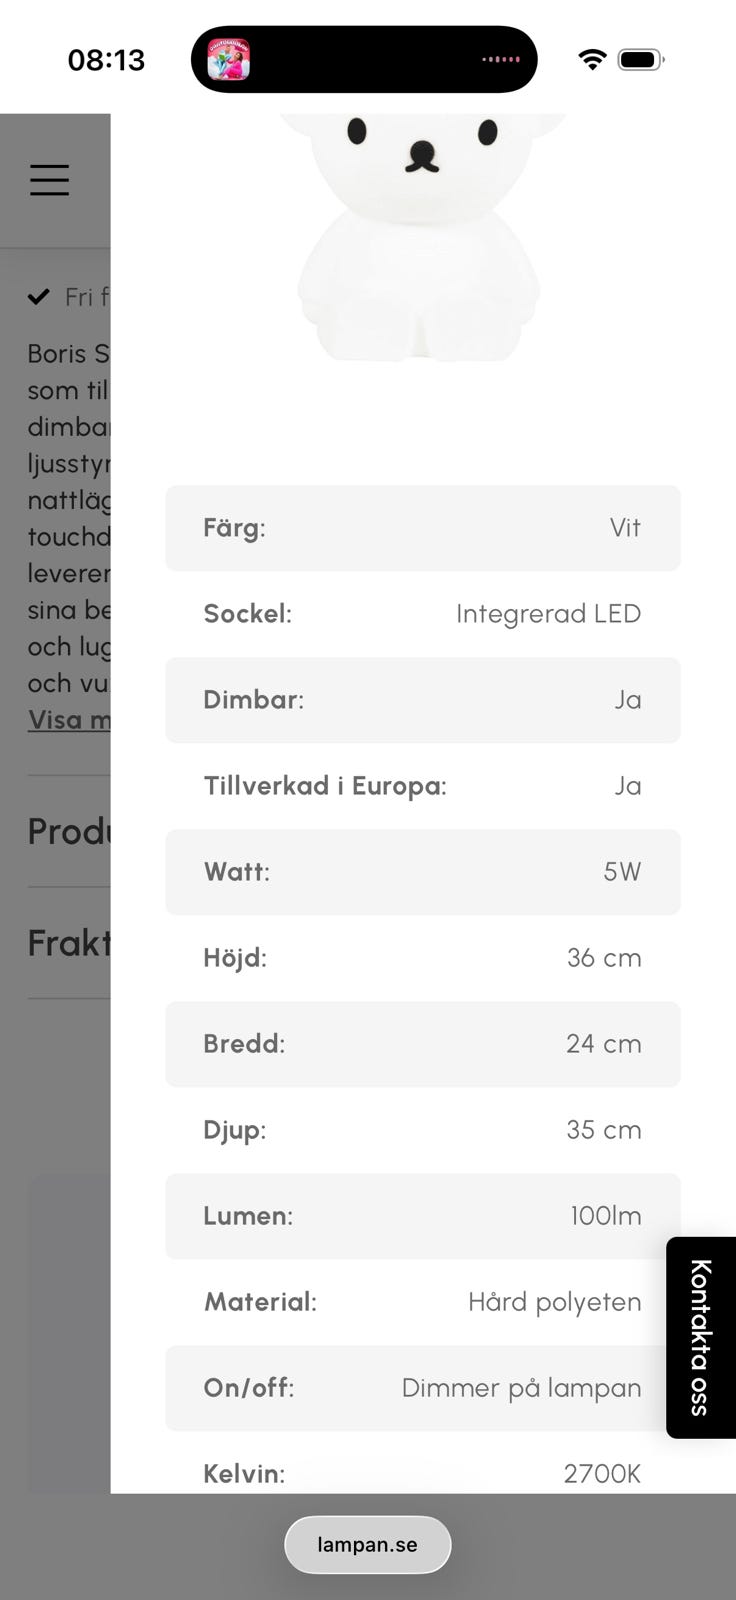Tap the clock showing 08:13
The height and width of the screenshot is (1600, 736).
[x=106, y=60]
